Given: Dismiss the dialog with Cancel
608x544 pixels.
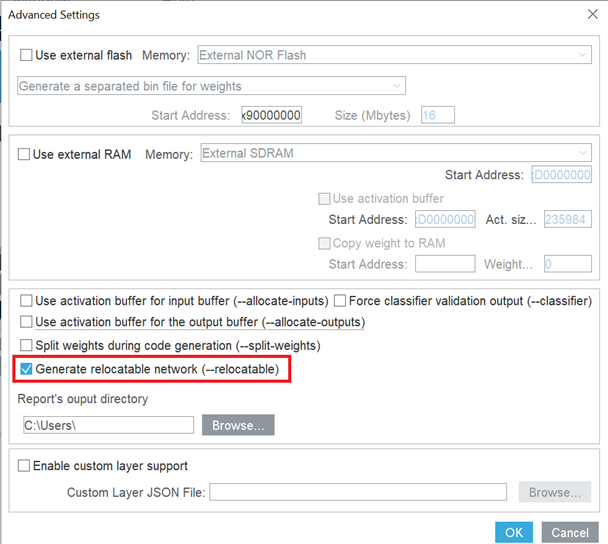Looking at the screenshot, I should click(x=570, y=532).
